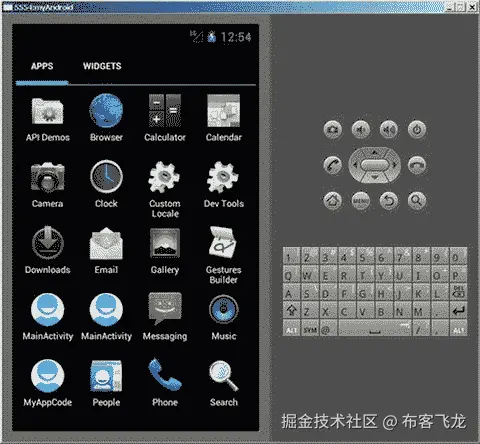Open Custom Locale app
This screenshot has height=444, width=480.
tap(165, 189)
